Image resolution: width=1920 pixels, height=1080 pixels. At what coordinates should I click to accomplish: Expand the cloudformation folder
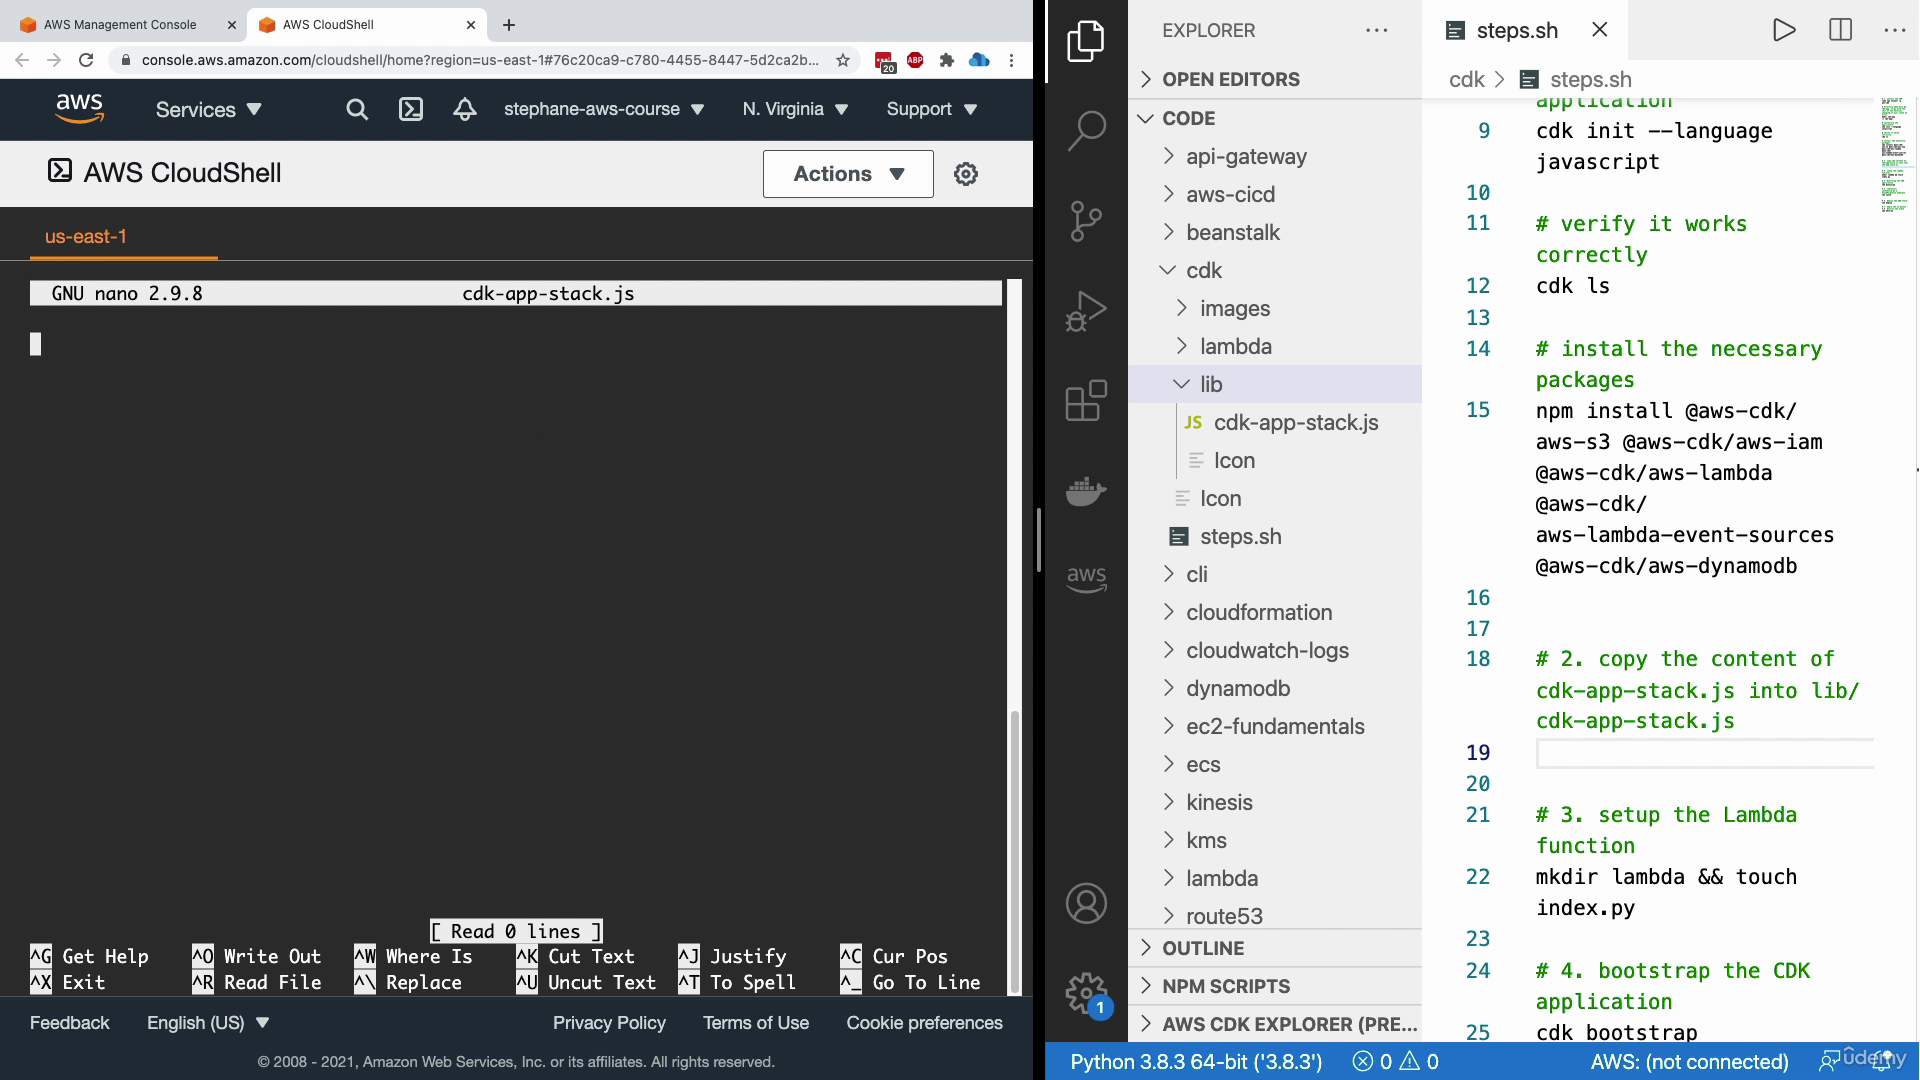[1275, 612]
